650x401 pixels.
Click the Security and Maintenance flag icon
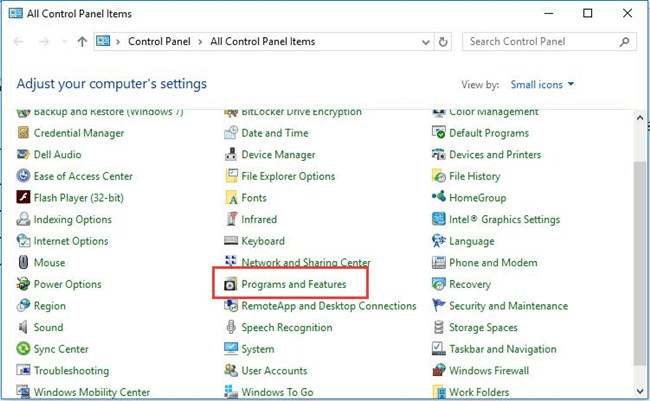[x=439, y=305]
